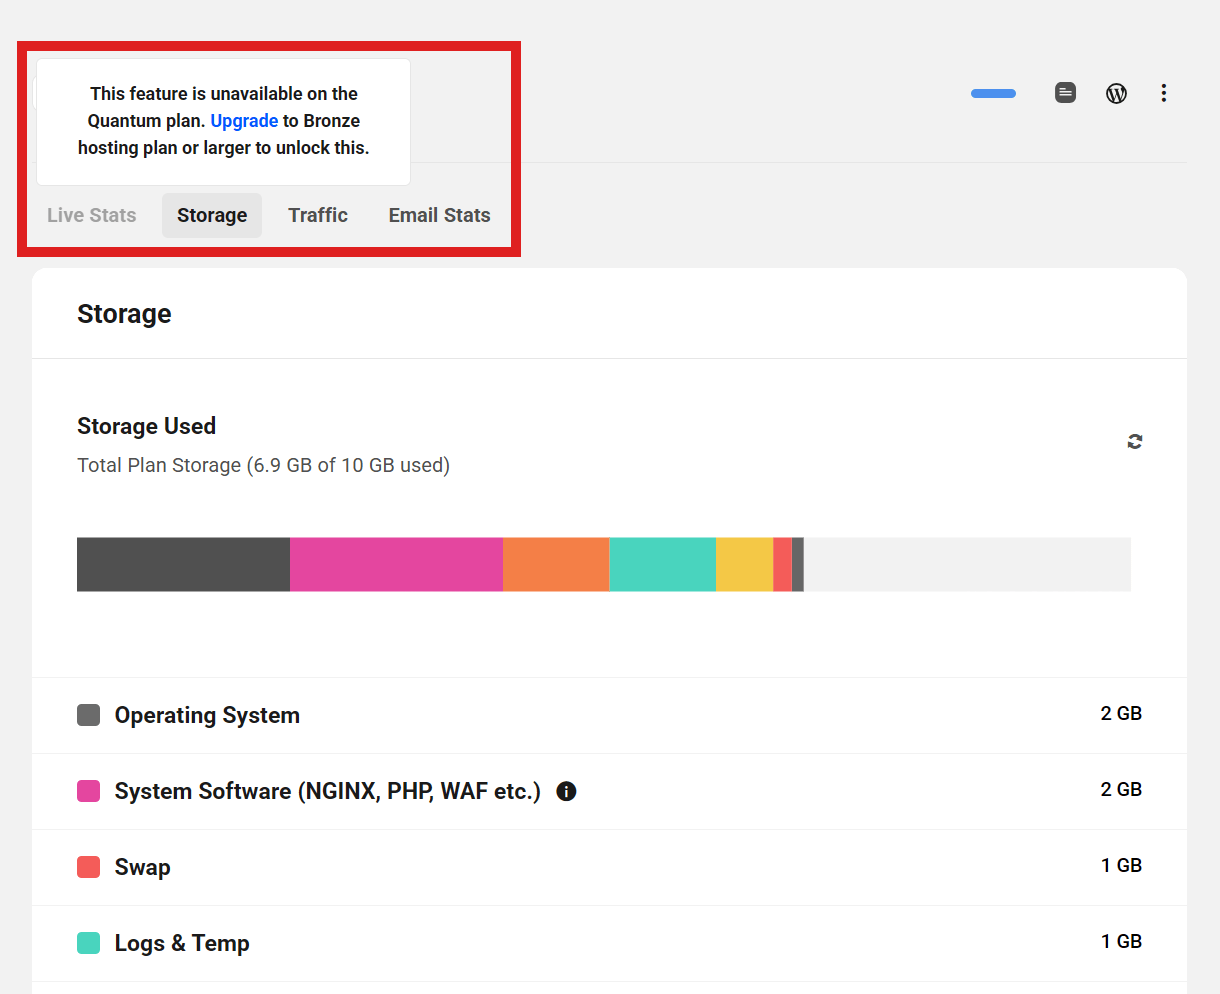This screenshot has height=994, width=1220.
Task: Select System Software (NGINX, PHP, WAF etc.) label
Action: coord(327,792)
